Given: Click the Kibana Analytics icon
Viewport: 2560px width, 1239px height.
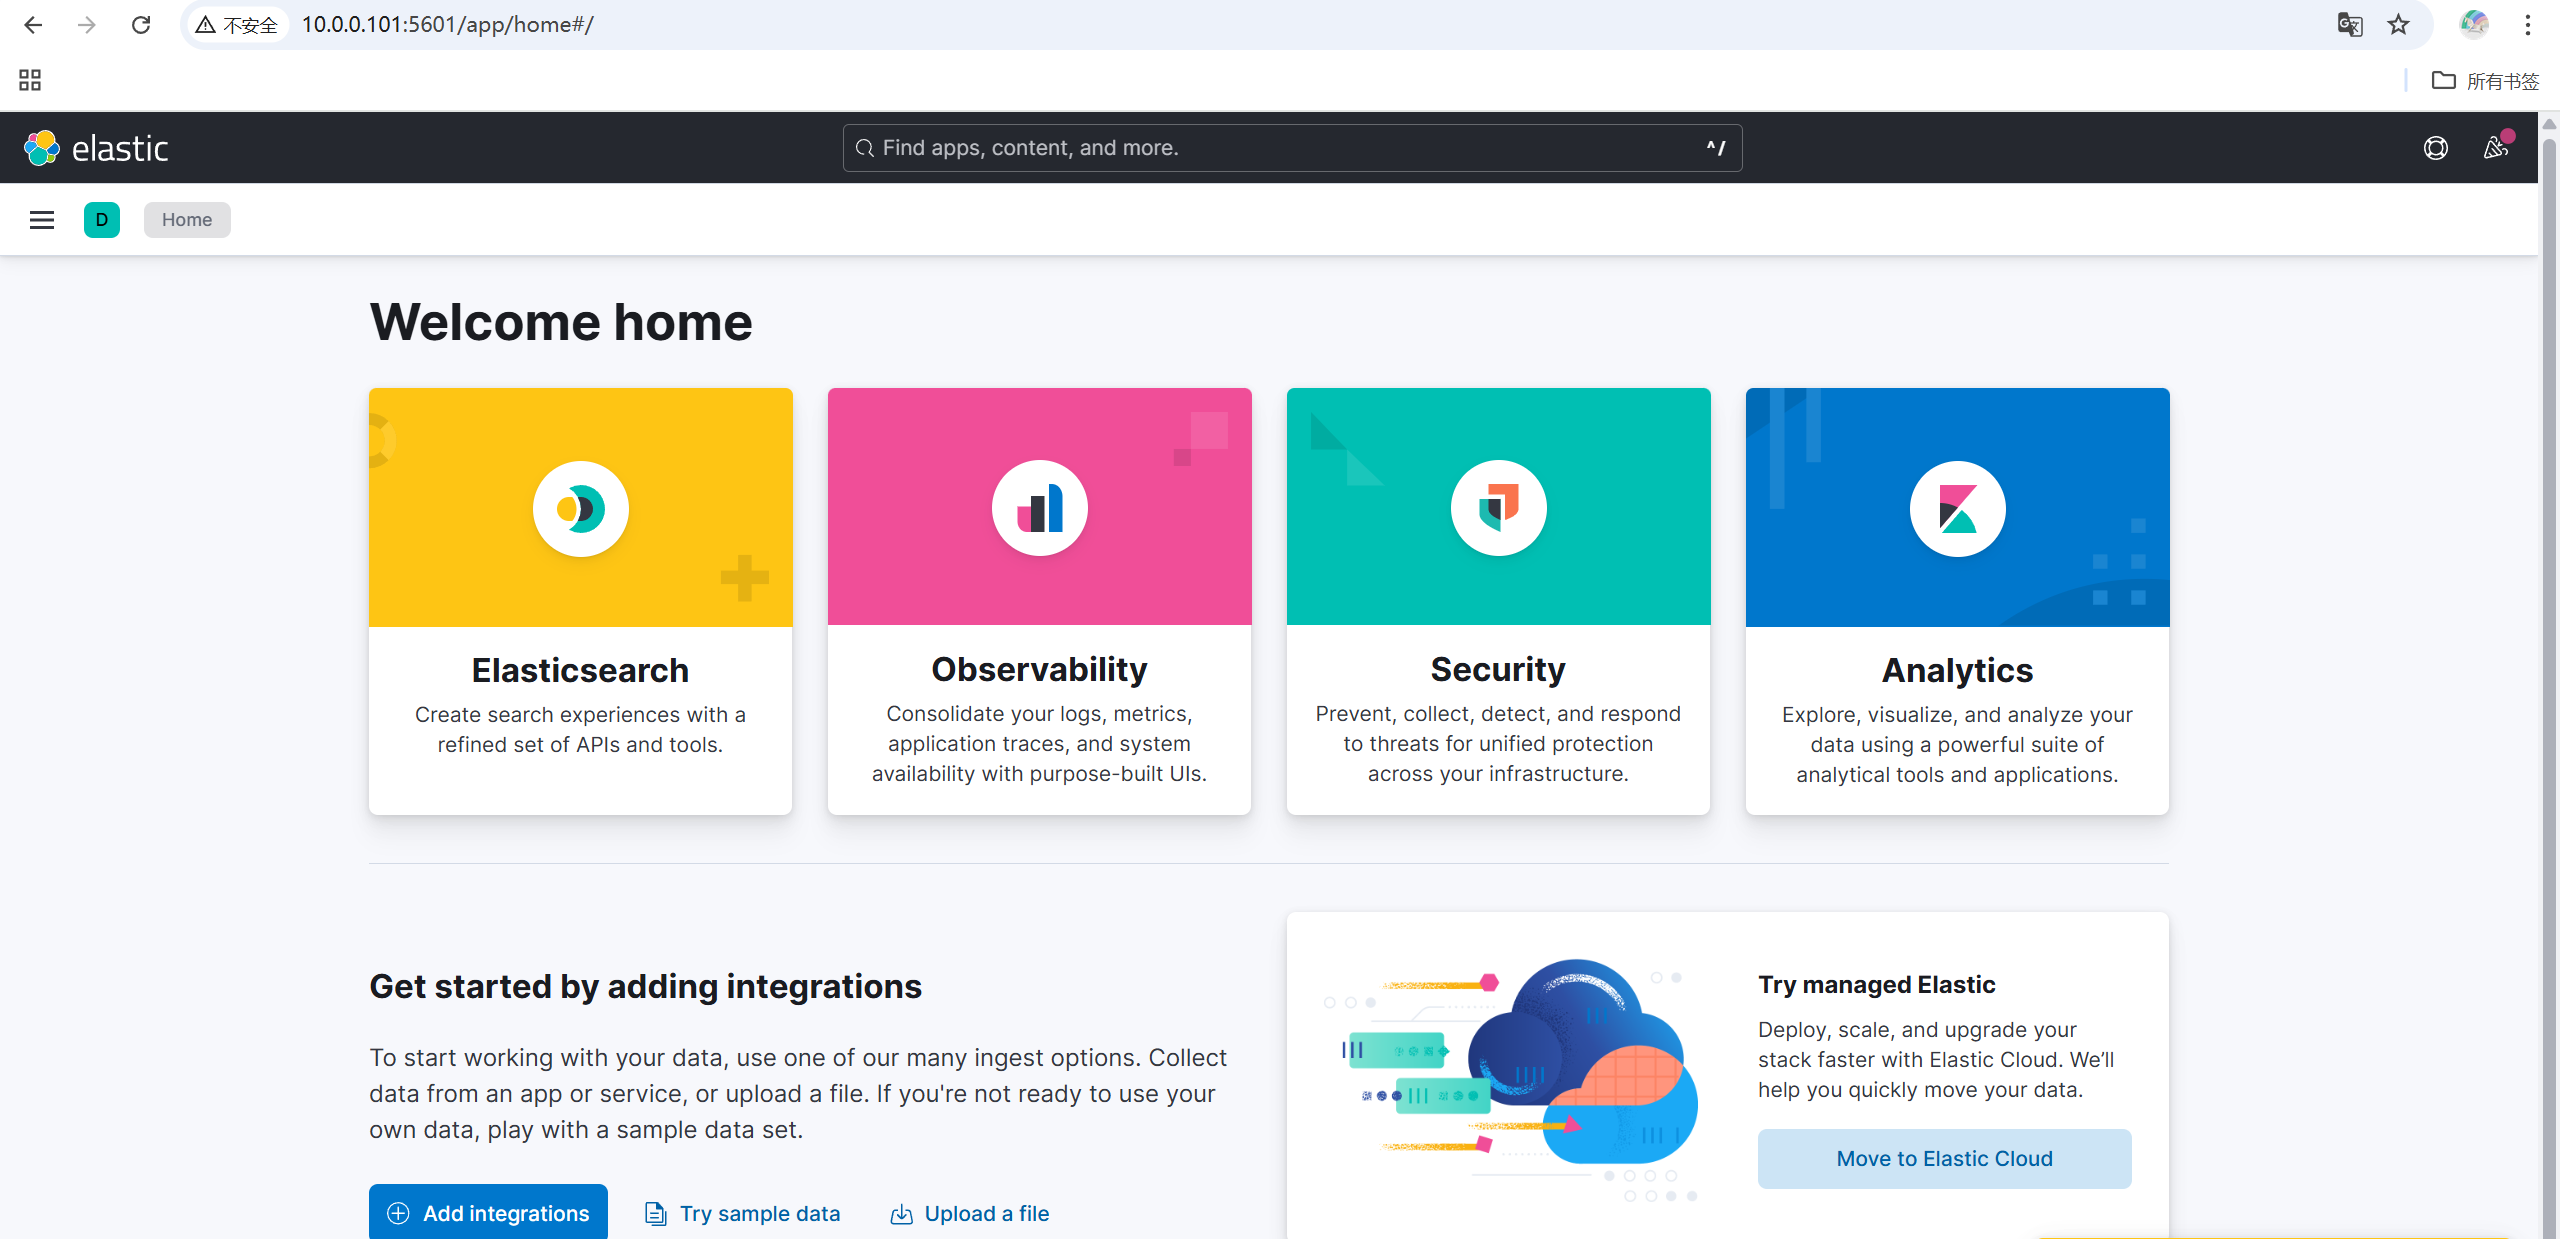Looking at the screenshot, I should pyautogui.click(x=1957, y=508).
